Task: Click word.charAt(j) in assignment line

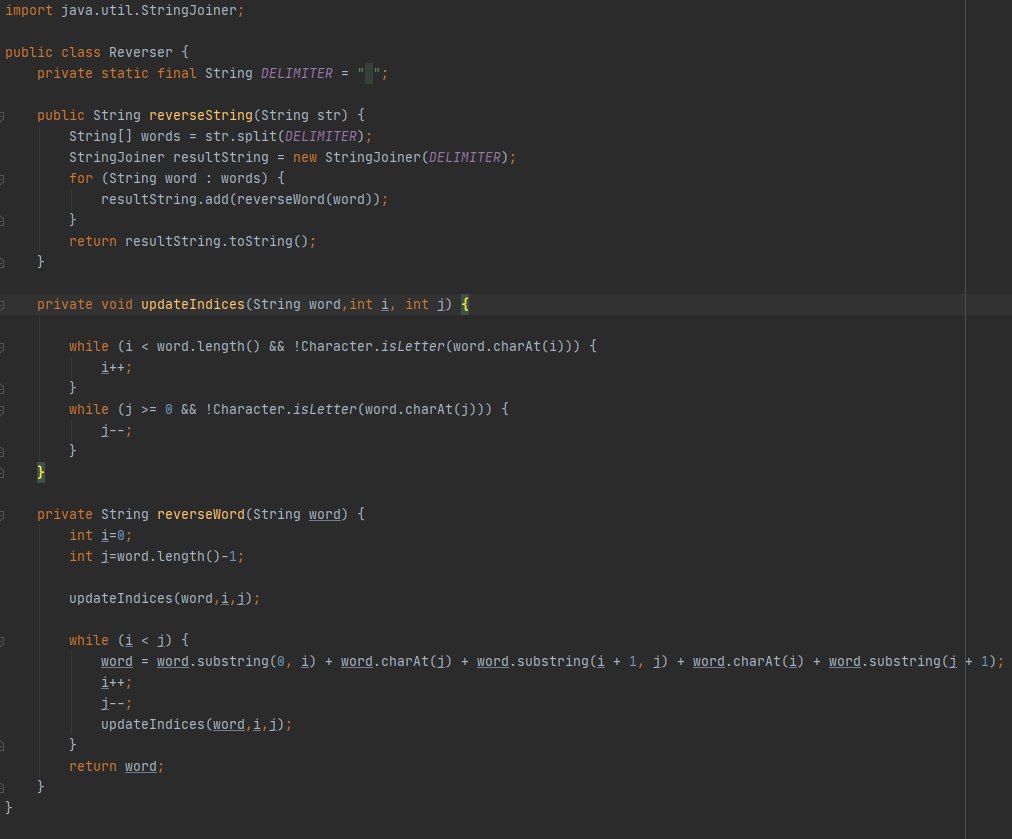Action: click(x=396, y=662)
